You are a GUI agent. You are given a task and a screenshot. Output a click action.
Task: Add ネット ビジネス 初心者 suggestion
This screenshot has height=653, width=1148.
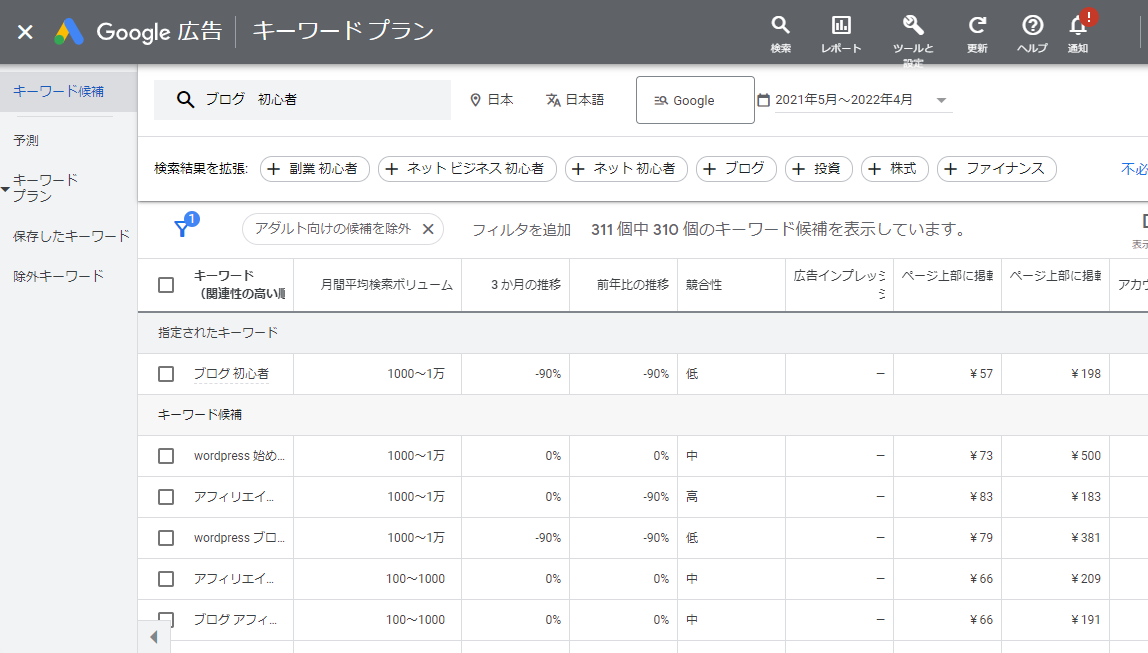(467, 169)
